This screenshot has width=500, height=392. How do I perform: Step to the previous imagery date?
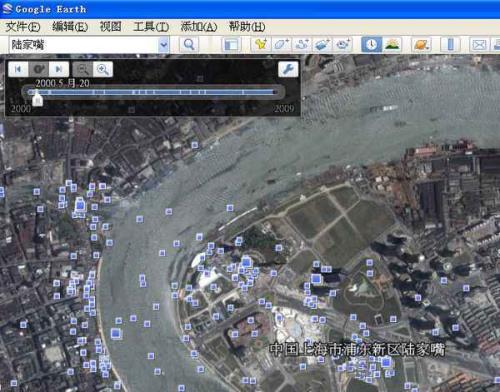coord(18,69)
